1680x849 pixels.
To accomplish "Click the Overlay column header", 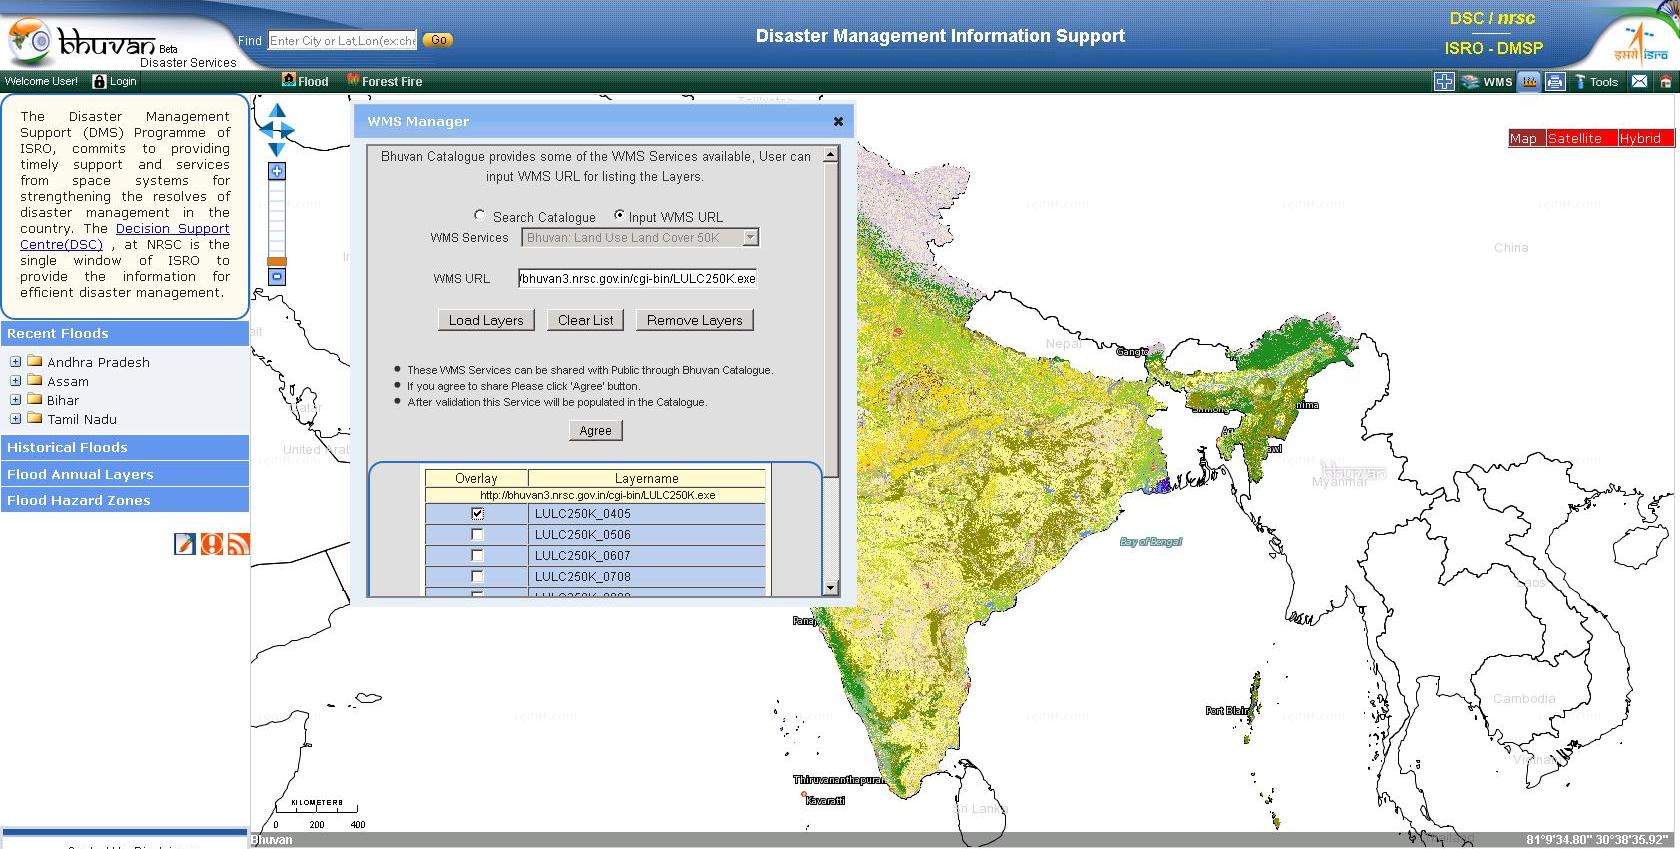I will click(476, 478).
